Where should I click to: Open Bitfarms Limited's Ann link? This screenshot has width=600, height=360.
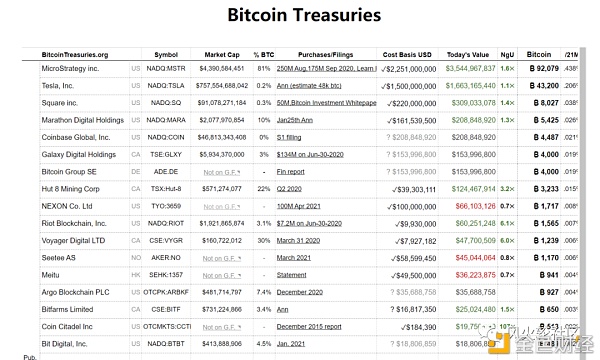[x=282, y=310]
